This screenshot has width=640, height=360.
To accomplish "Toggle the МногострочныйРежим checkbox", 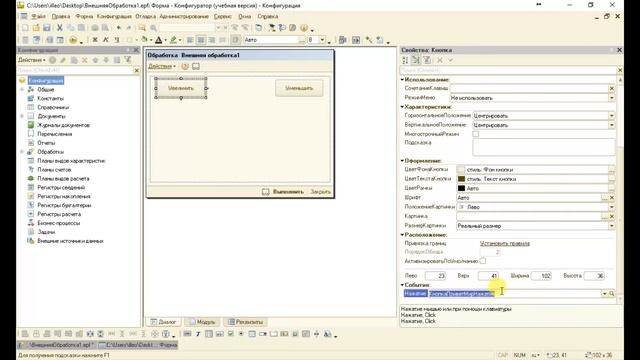I will pos(476,134).
